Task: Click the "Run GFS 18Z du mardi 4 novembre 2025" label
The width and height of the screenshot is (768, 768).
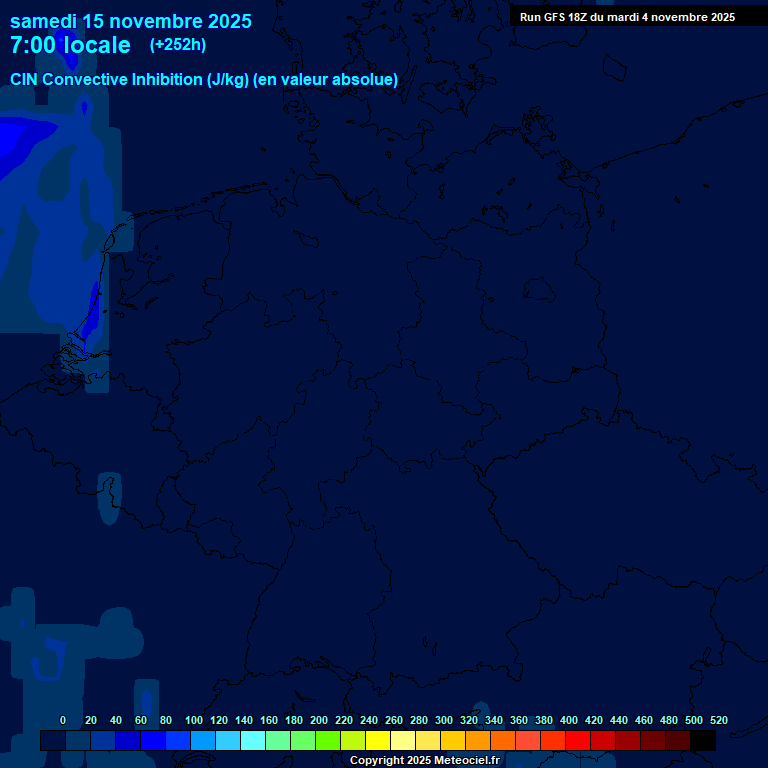Action: pyautogui.click(x=627, y=17)
